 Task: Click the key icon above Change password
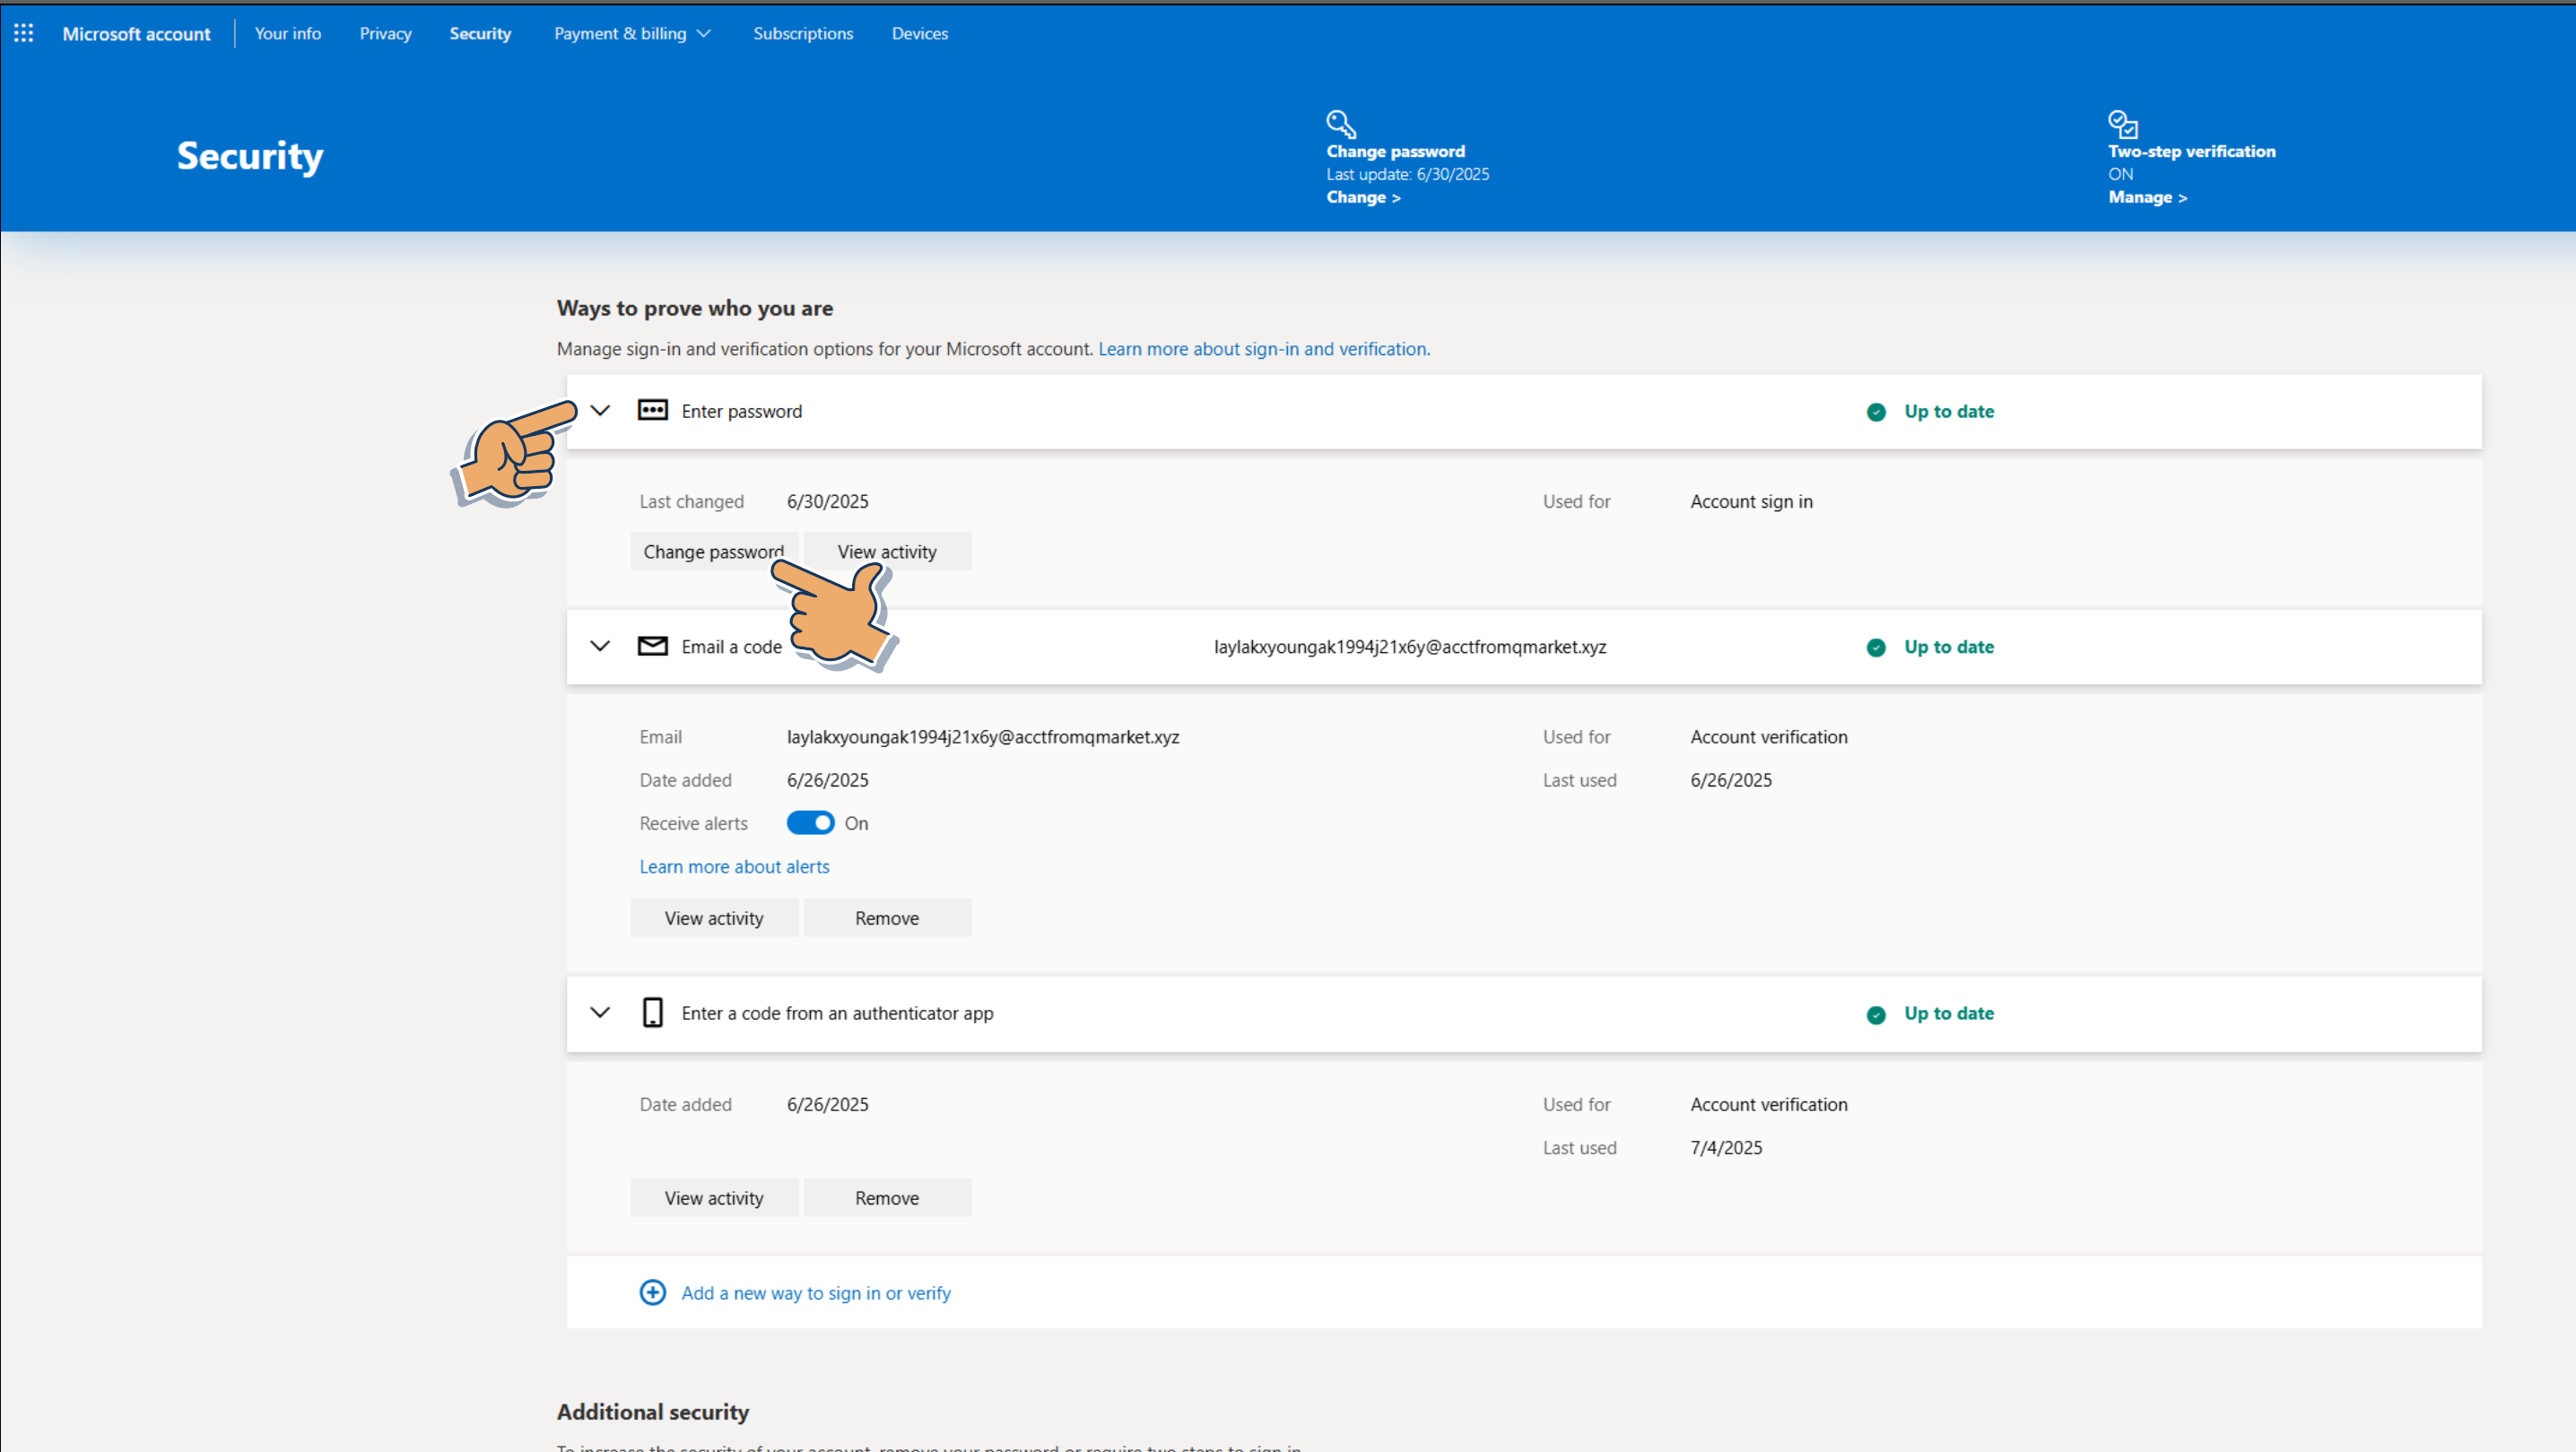pyautogui.click(x=1340, y=124)
